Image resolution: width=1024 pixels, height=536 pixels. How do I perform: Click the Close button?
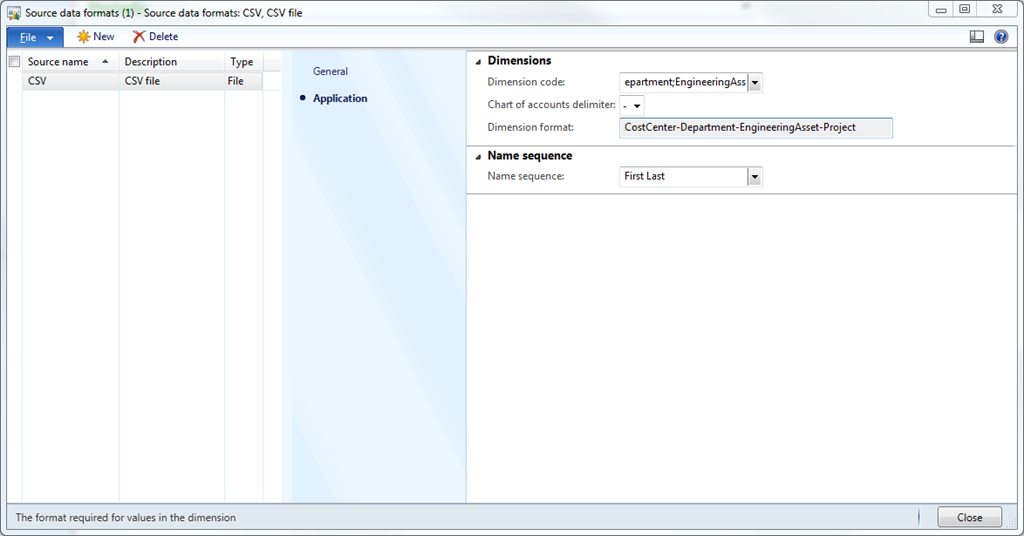[x=969, y=517]
